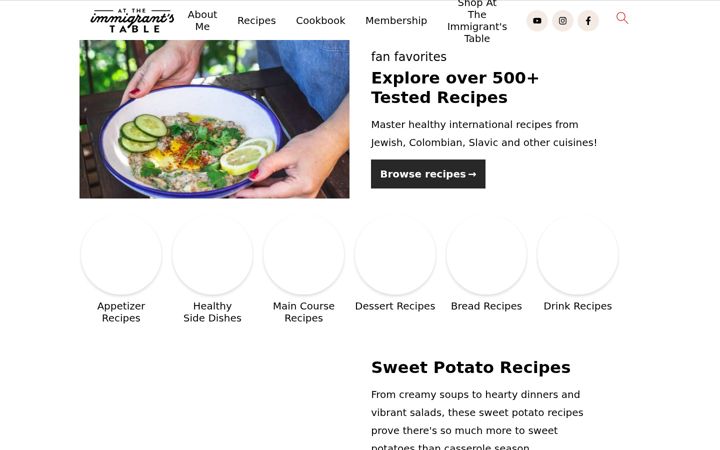Open the YouTube channel icon

coord(537,21)
